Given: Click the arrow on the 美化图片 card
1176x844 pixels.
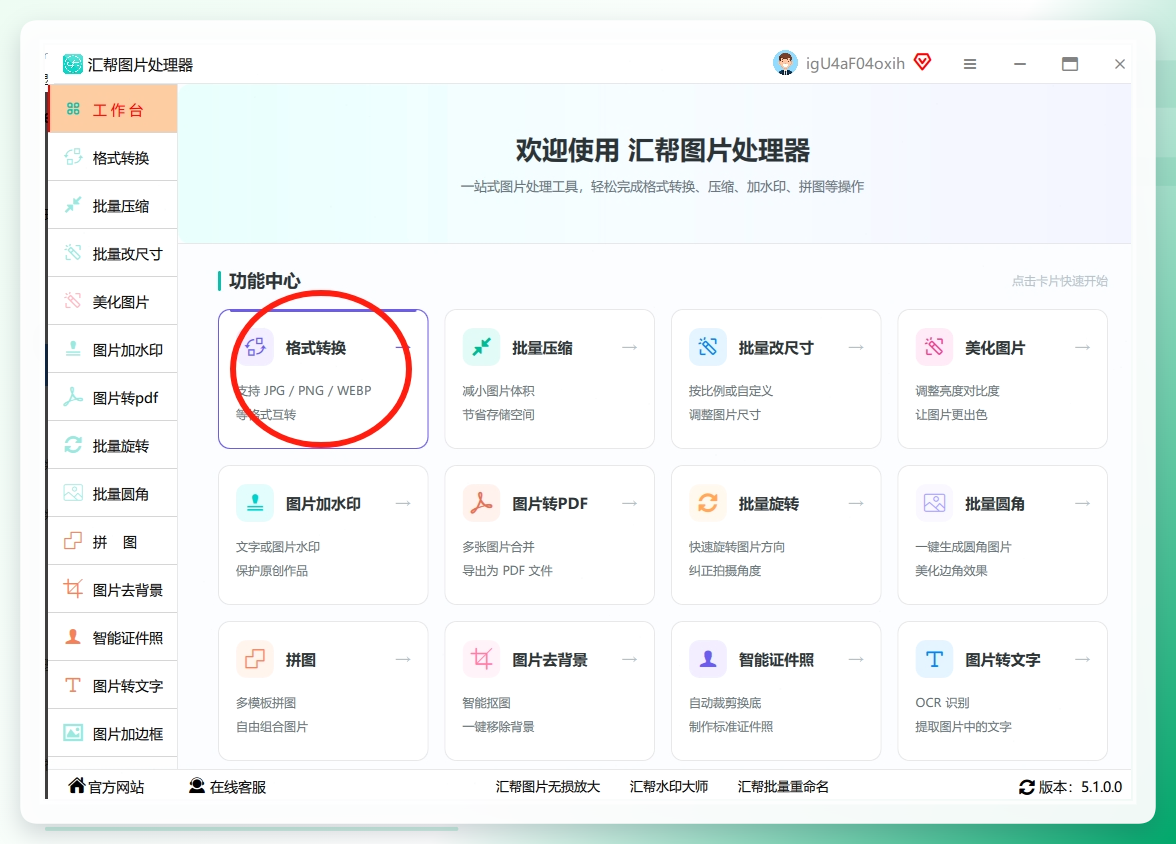Looking at the screenshot, I should 1083,347.
